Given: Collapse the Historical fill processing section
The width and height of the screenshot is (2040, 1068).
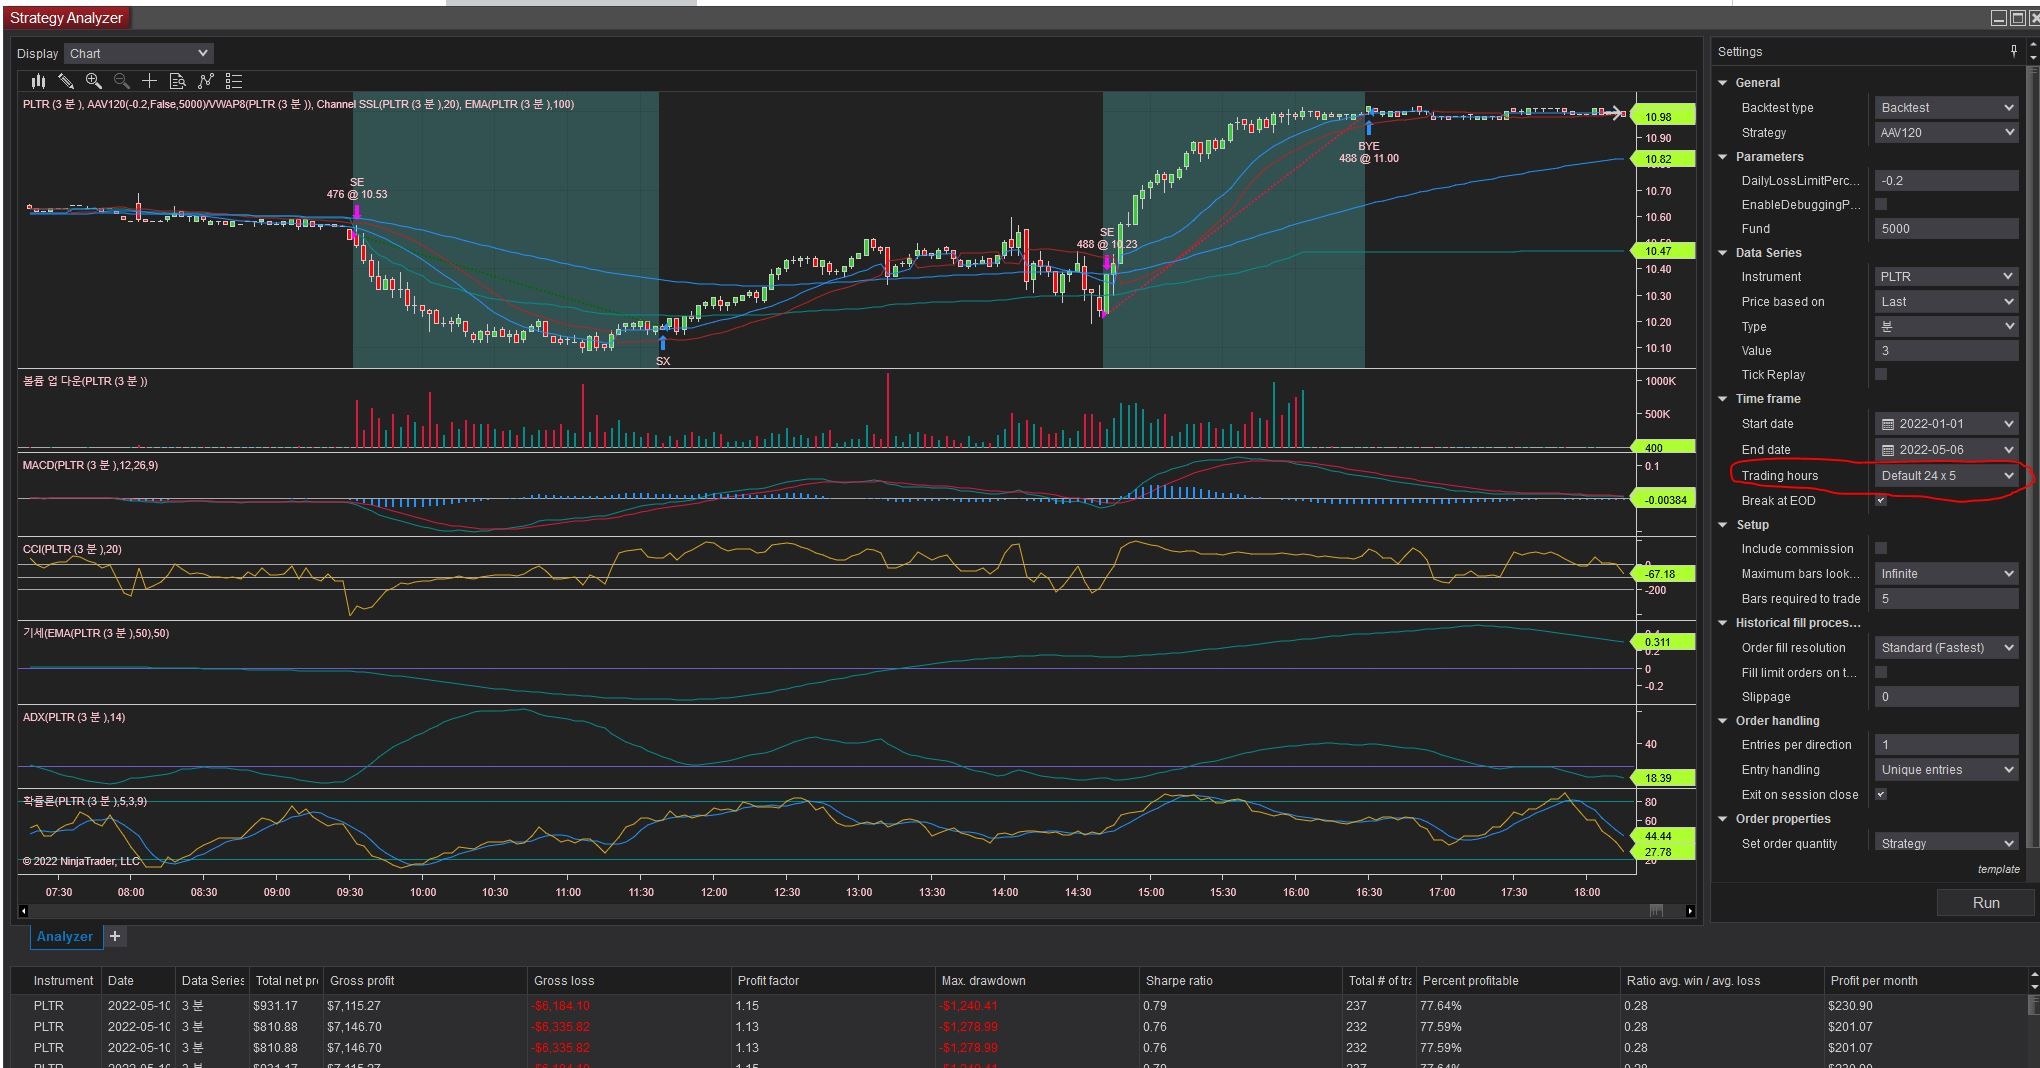Looking at the screenshot, I should (x=1723, y=623).
